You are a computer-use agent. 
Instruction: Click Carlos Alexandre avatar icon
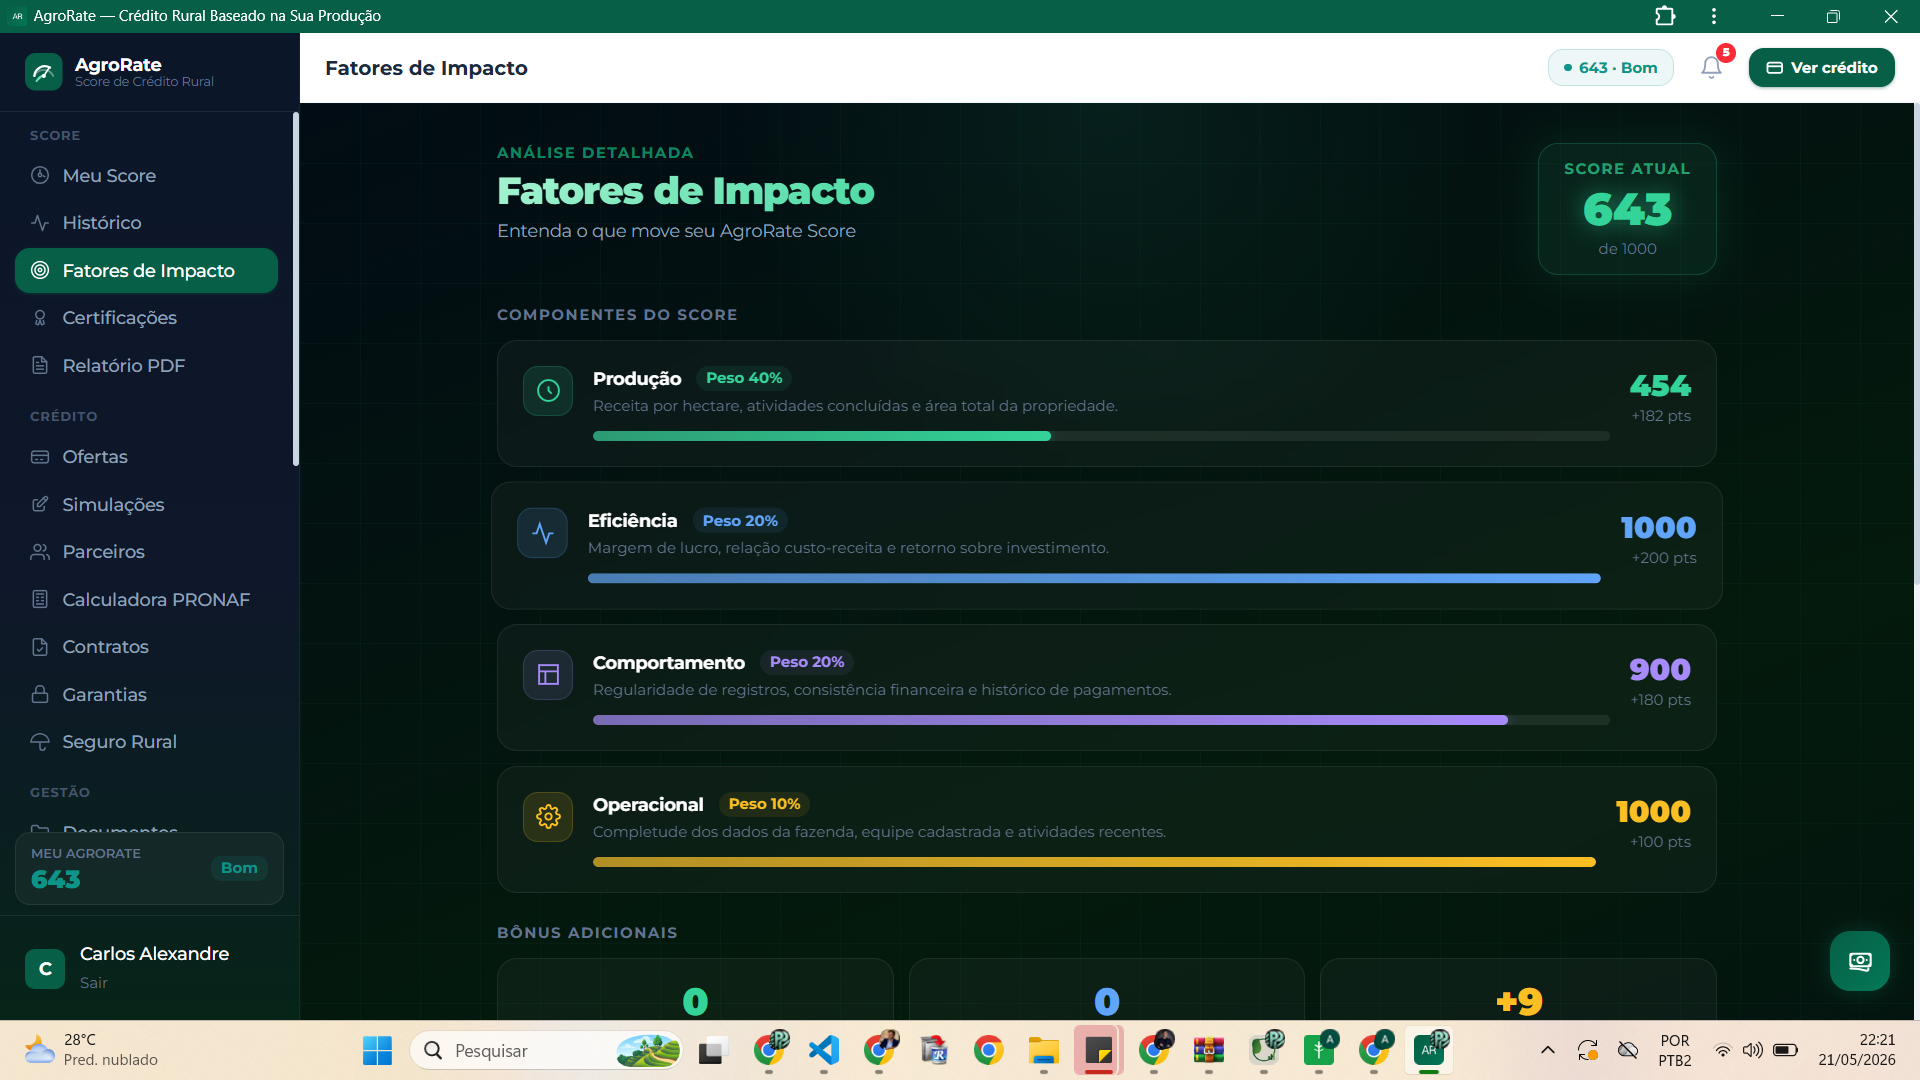pyautogui.click(x=45, y=969)
